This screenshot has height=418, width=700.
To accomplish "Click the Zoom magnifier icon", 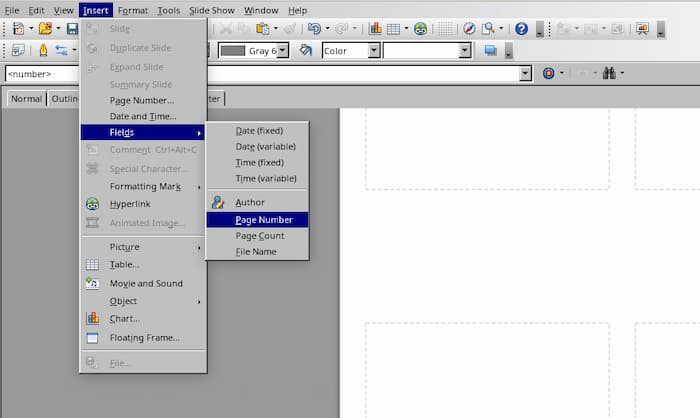I will pos(488,29).
